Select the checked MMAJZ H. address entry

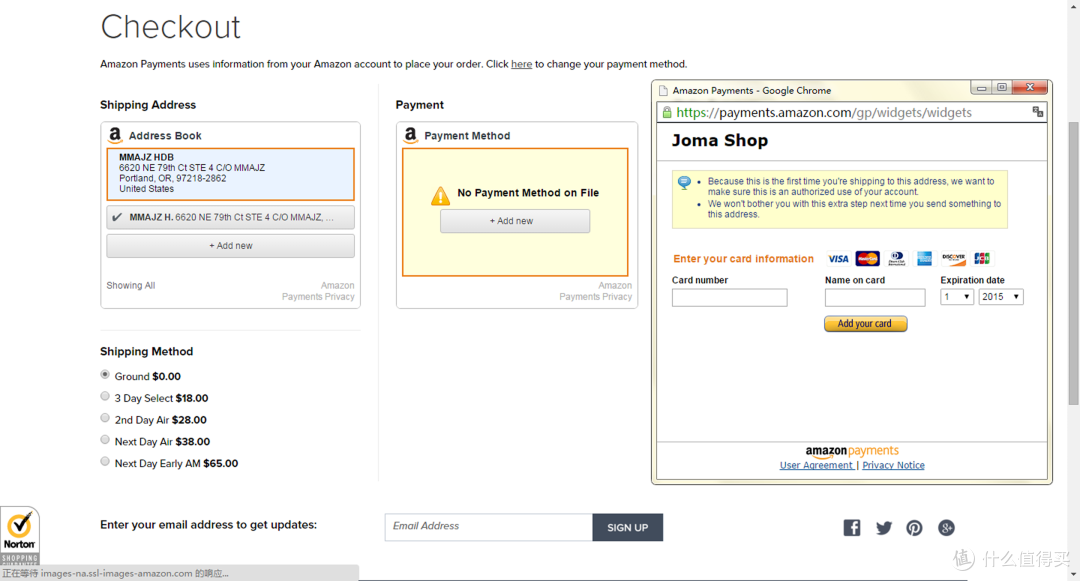coord(230,218)
